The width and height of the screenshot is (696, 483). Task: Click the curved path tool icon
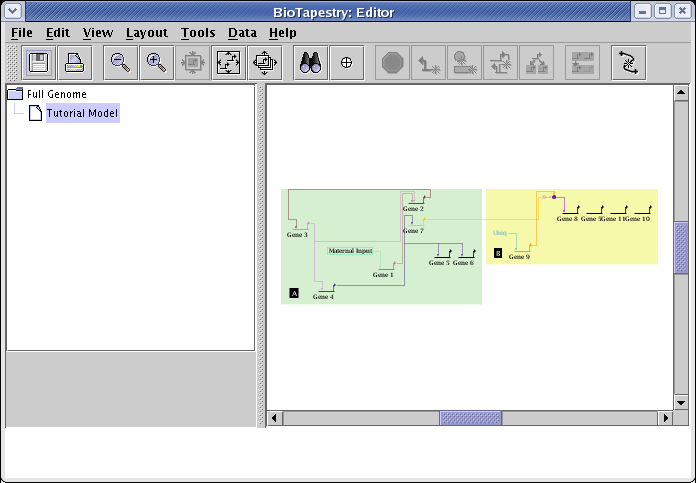coord(628,63)
